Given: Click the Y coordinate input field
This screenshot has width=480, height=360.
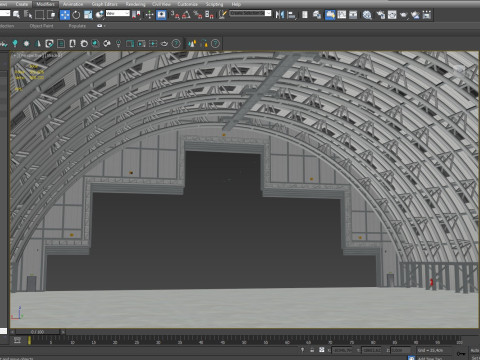Looking at the screenshot, I should coord(372,350).
